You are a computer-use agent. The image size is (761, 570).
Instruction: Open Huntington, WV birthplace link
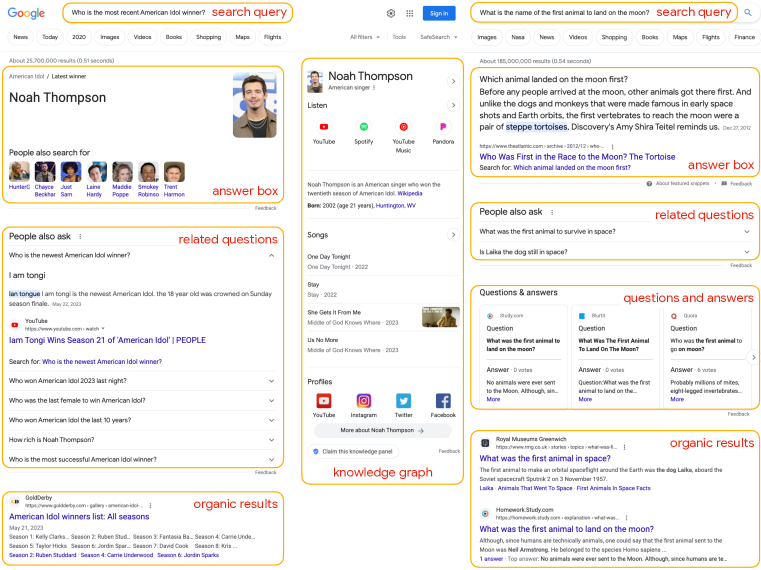click(396, 206)
